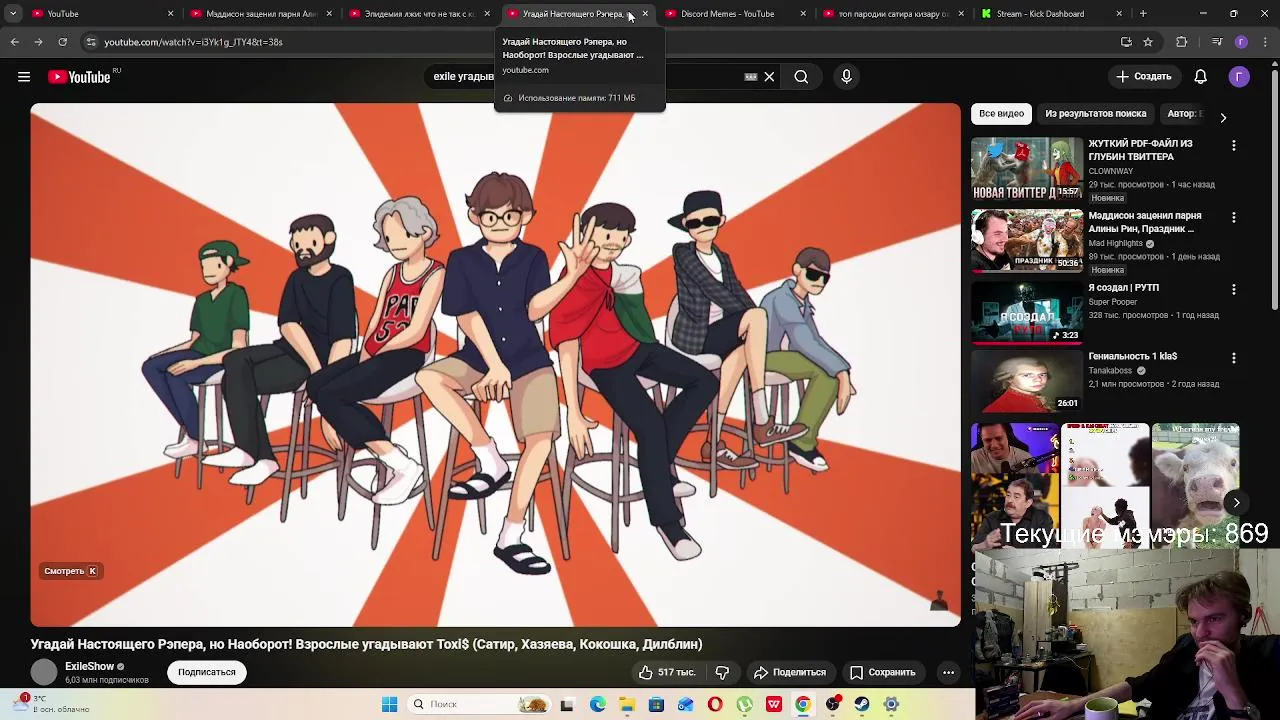Click the main video player frame
This screenshot has width=1280, height=720.
coord(495,365)
